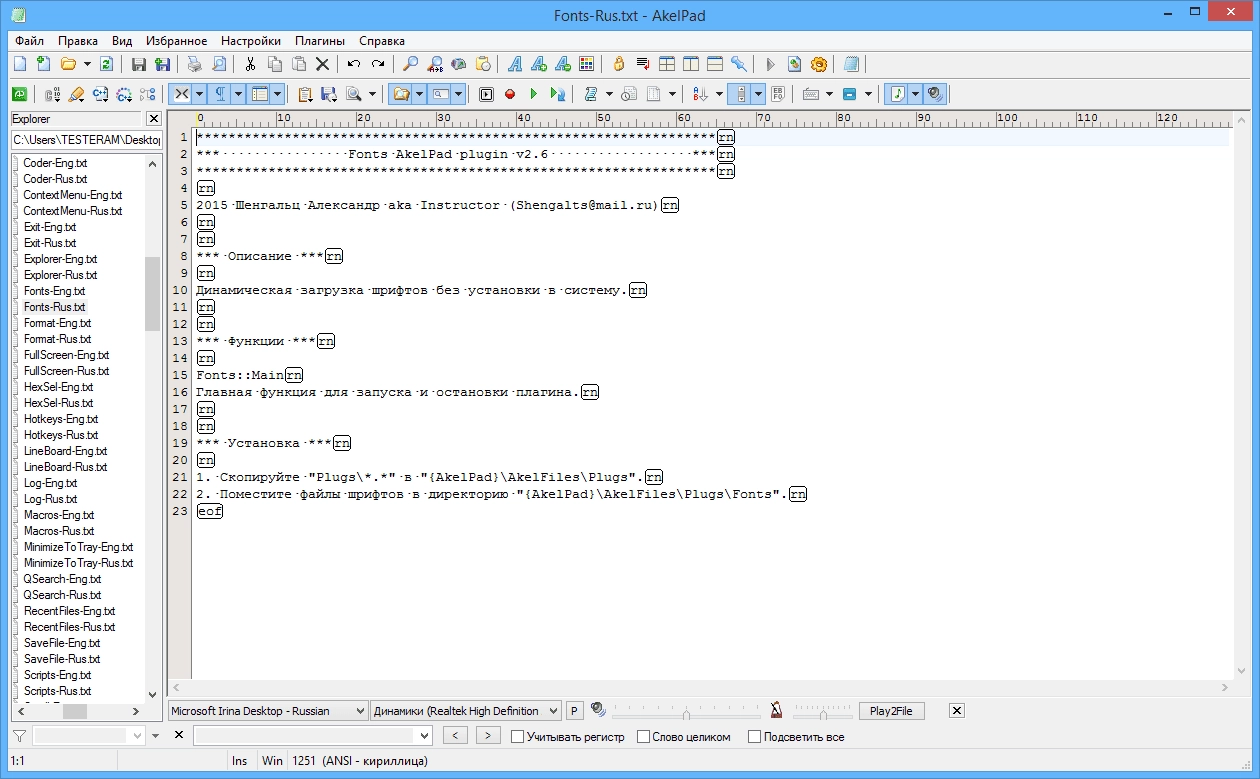
Task: Close the Explorer panel with its X button
Action: click(154, 119)
